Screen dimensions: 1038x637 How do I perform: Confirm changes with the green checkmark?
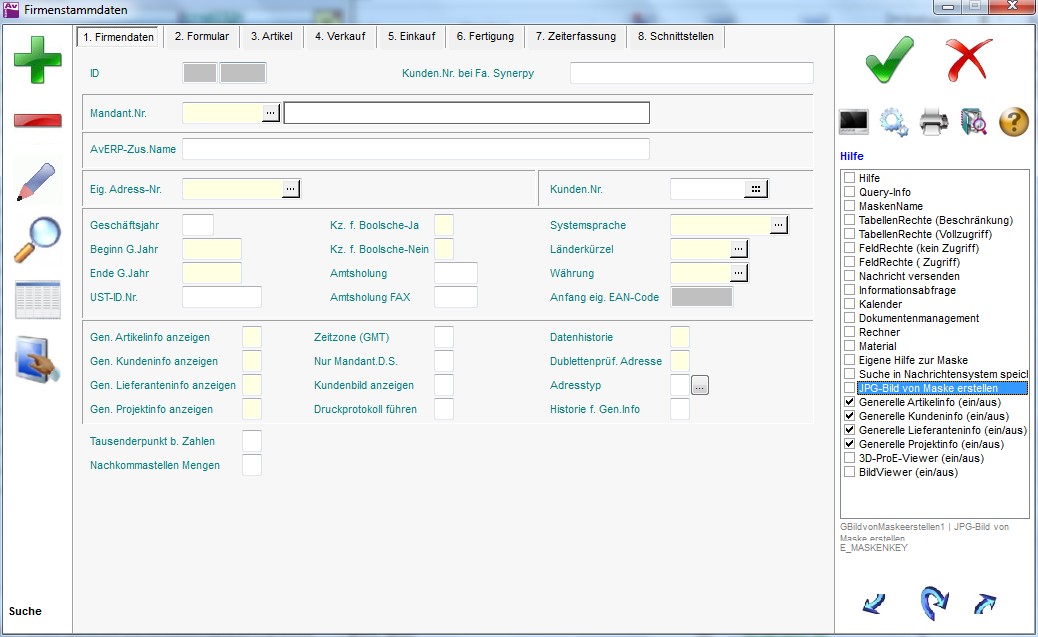[889, 59]
